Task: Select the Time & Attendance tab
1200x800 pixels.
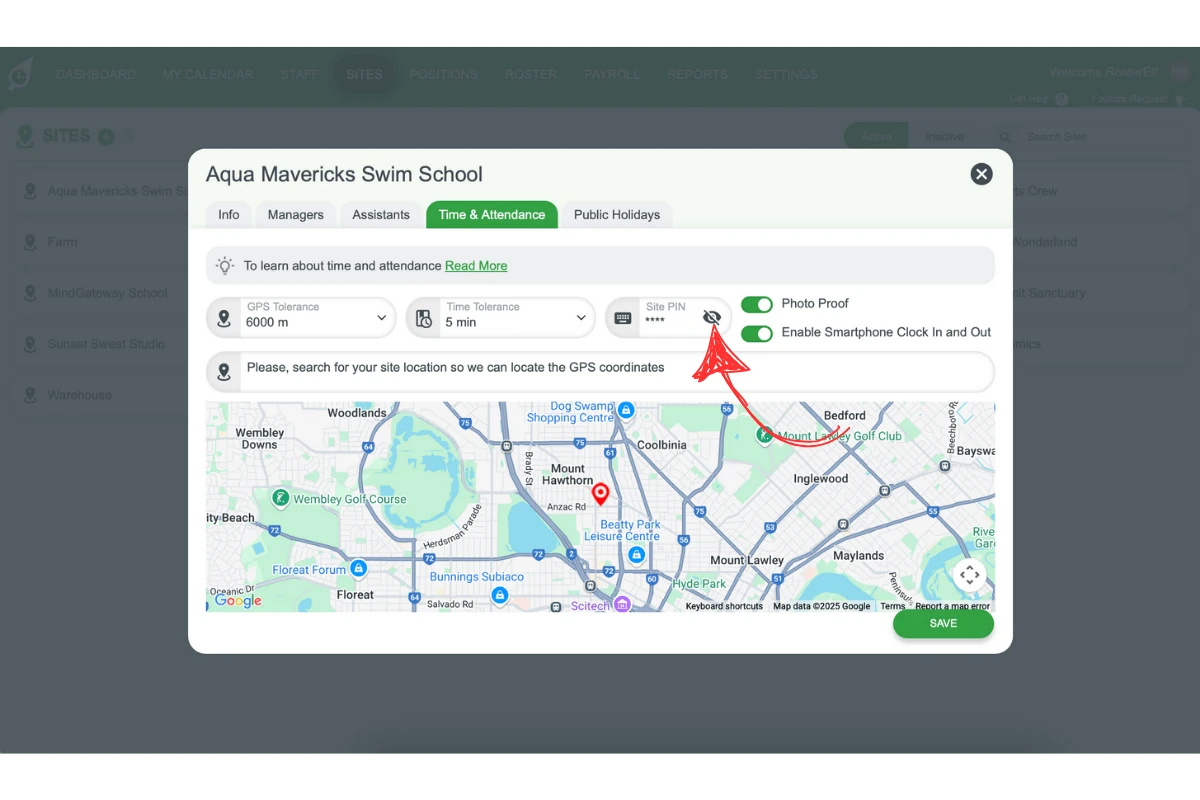Action: 492,215
